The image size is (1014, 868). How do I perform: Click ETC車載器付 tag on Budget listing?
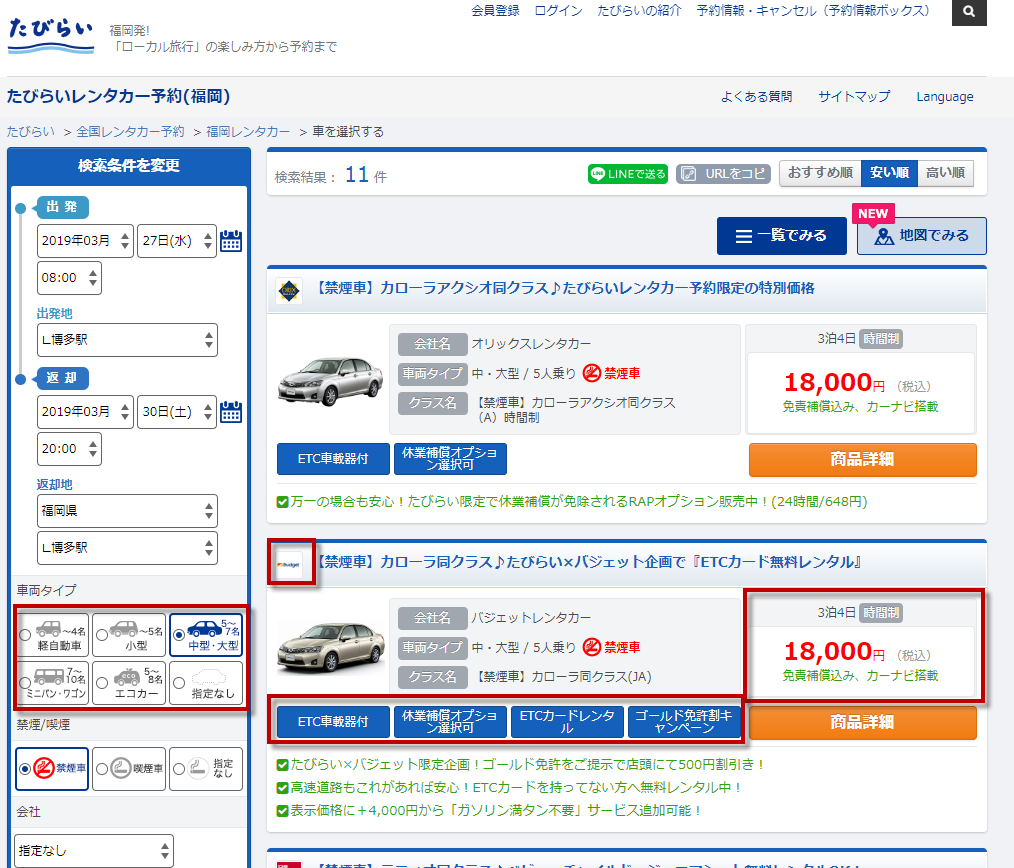[333, 722]
